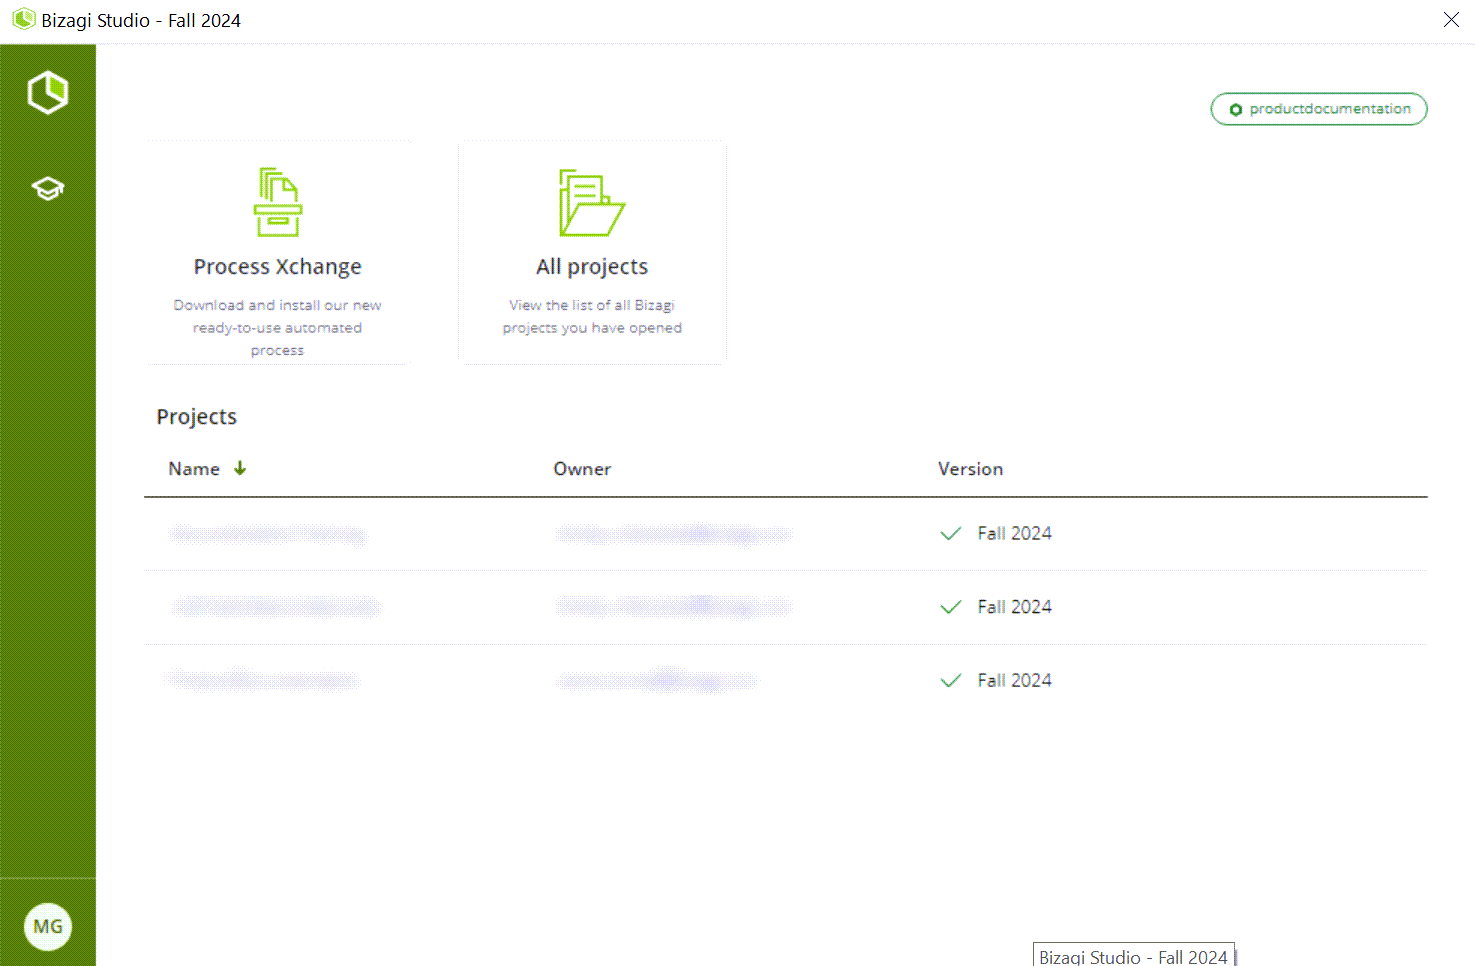Open the MG user avatar

point(47,926)
